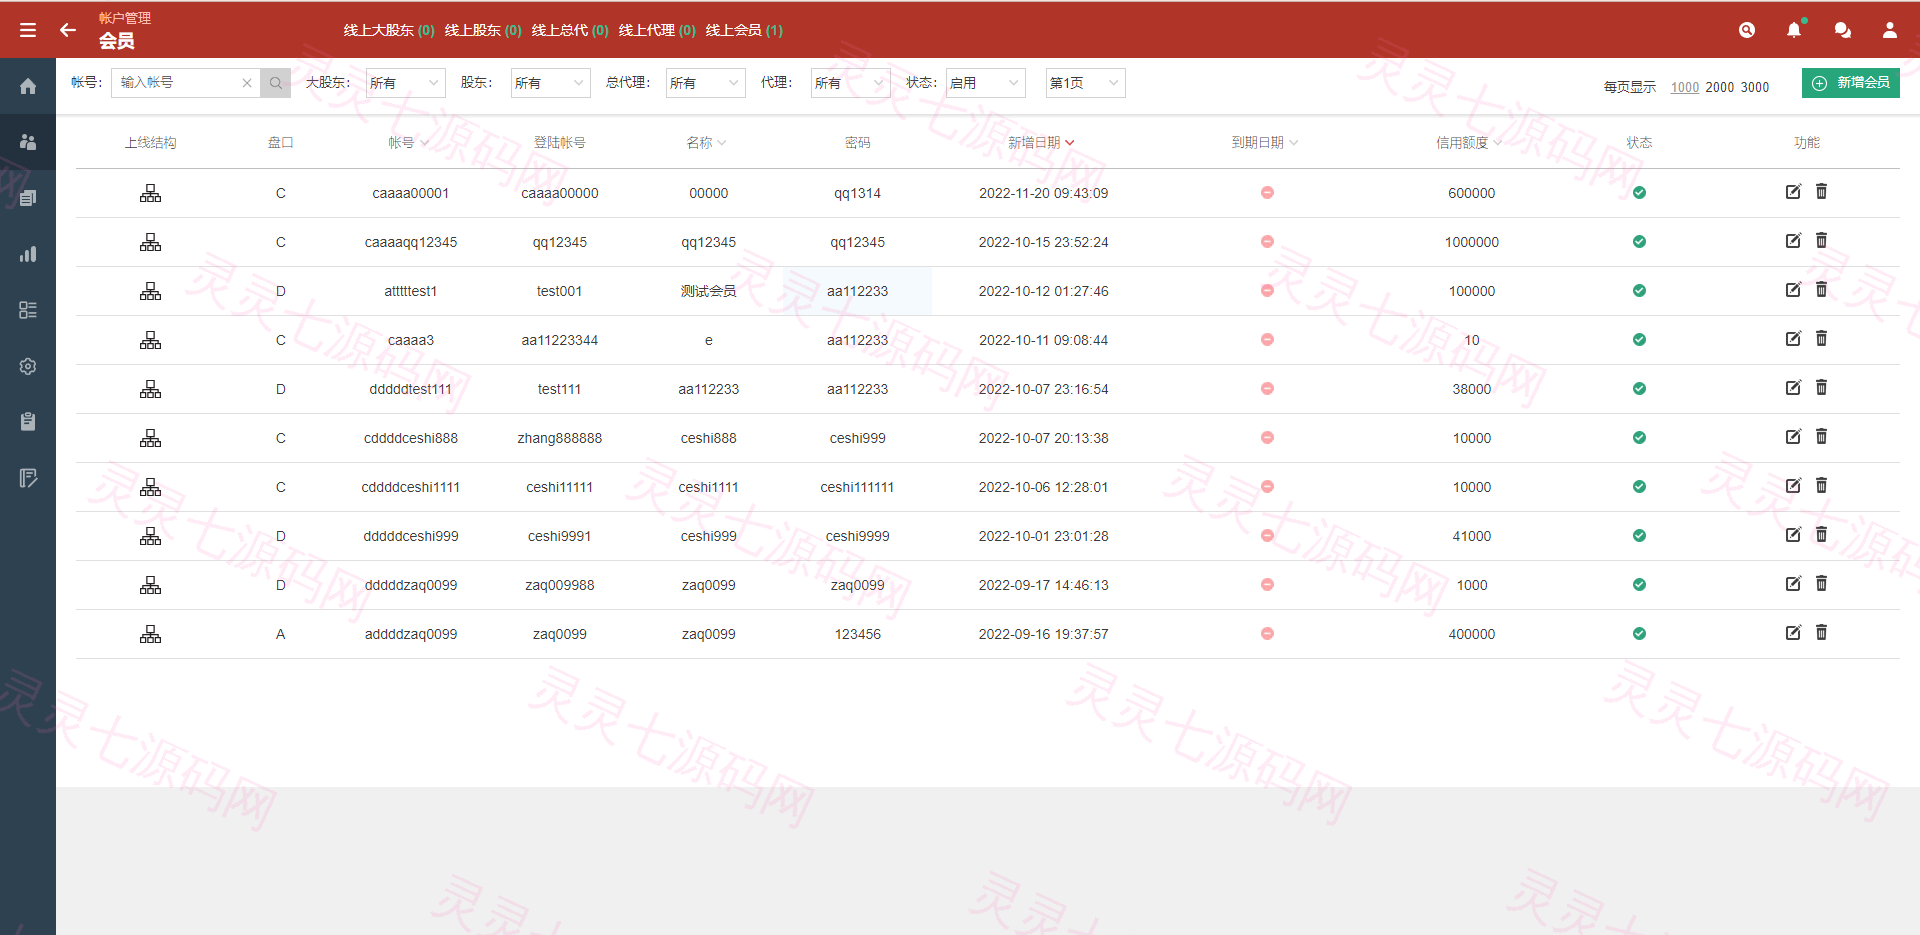Toggle status checkmark for dddddtest111
Screen dimensions: 1920x935
click(1639, 389)
